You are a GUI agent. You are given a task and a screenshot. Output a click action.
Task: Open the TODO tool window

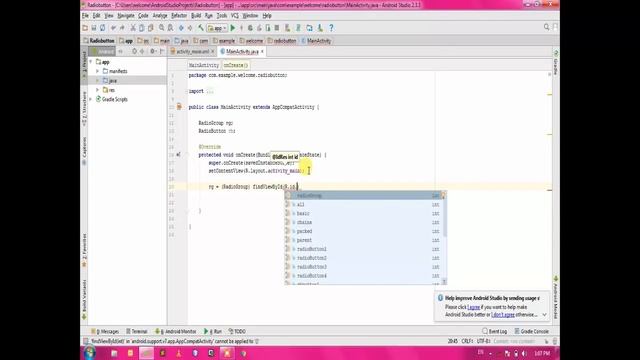(x=237, y=331)
